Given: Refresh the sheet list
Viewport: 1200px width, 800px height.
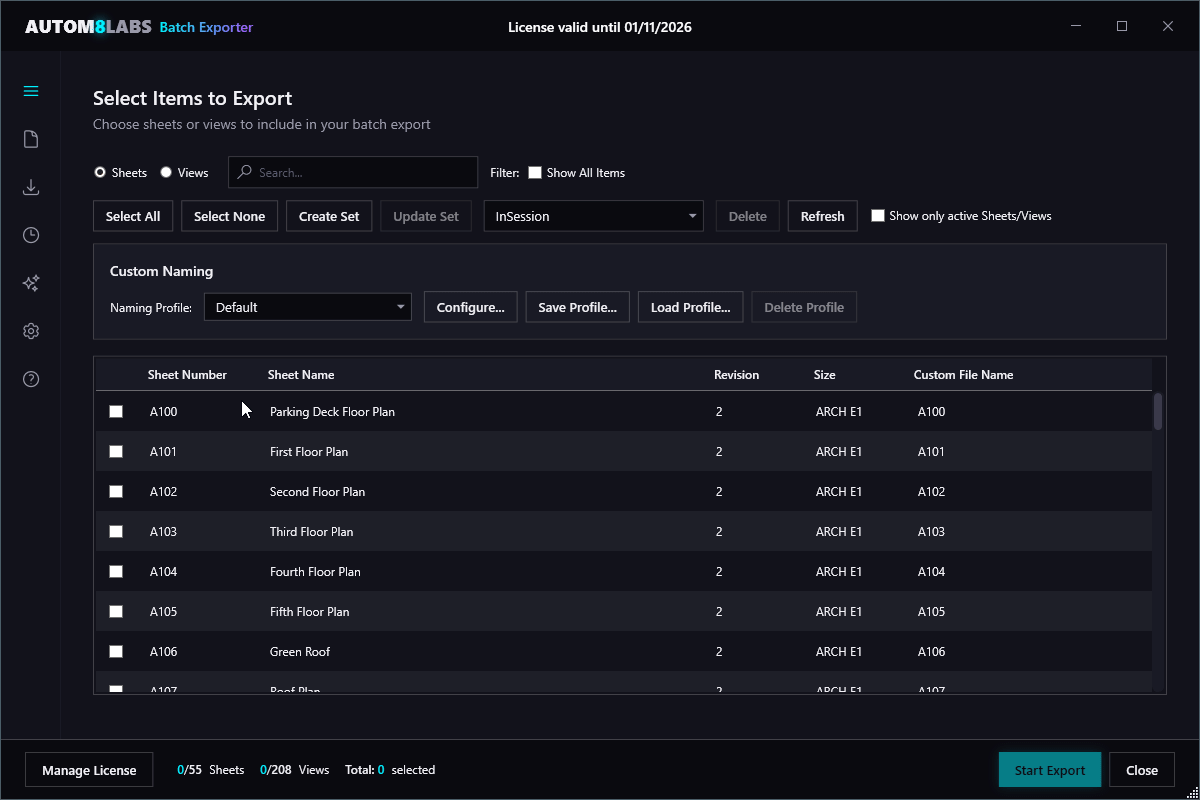Looking at the screenshot, I should click(822, 215).
